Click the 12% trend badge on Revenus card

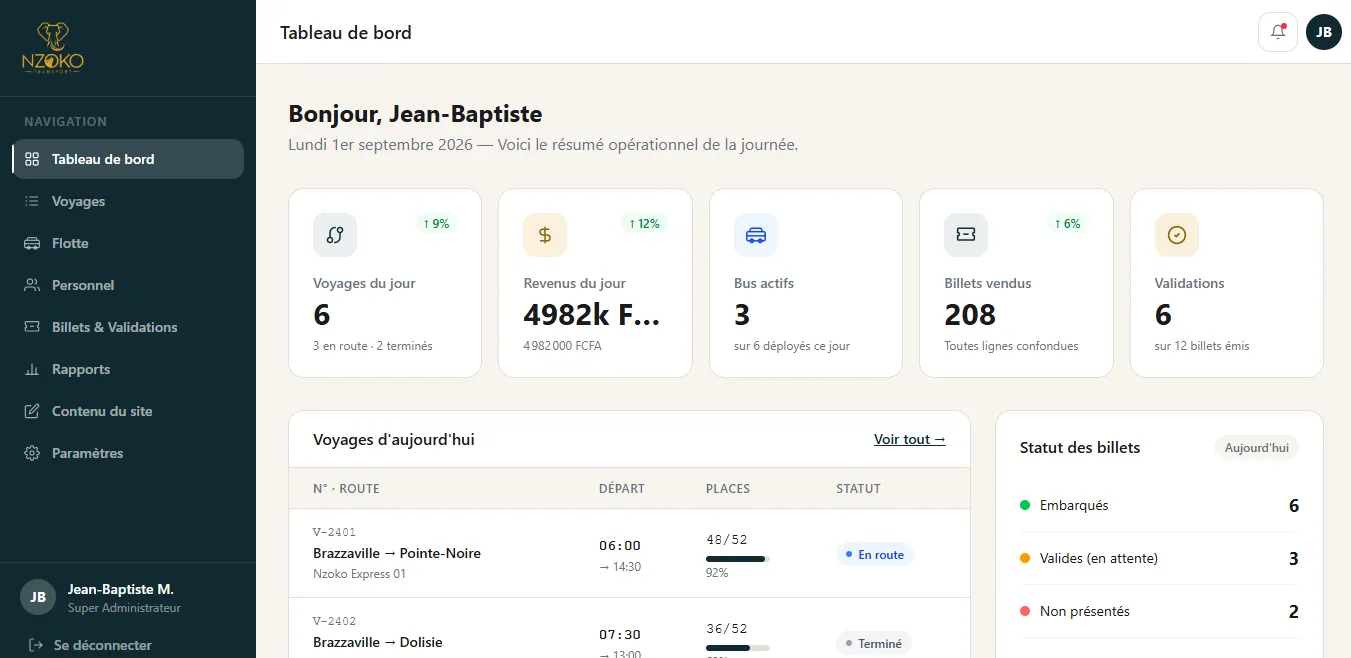[x=644, y=224]
